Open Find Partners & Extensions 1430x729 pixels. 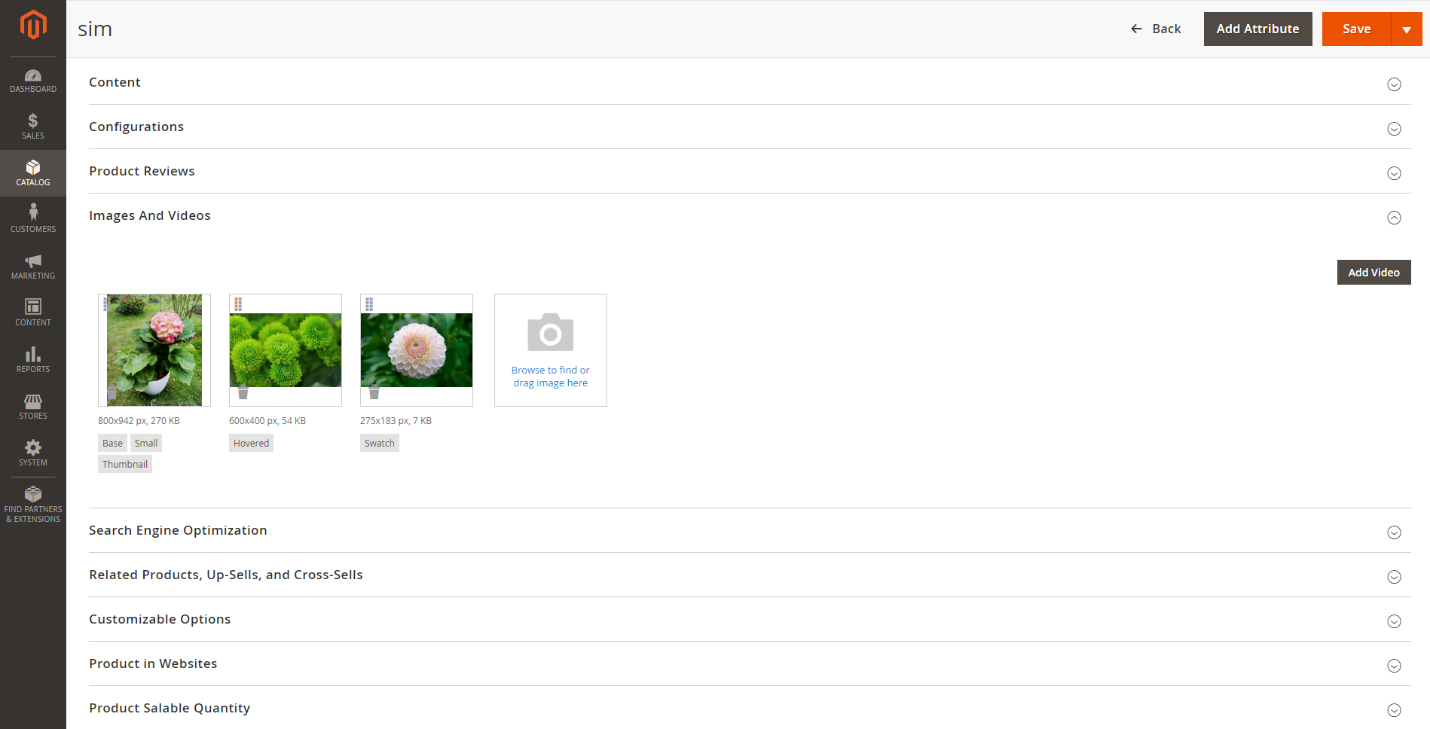33,504
